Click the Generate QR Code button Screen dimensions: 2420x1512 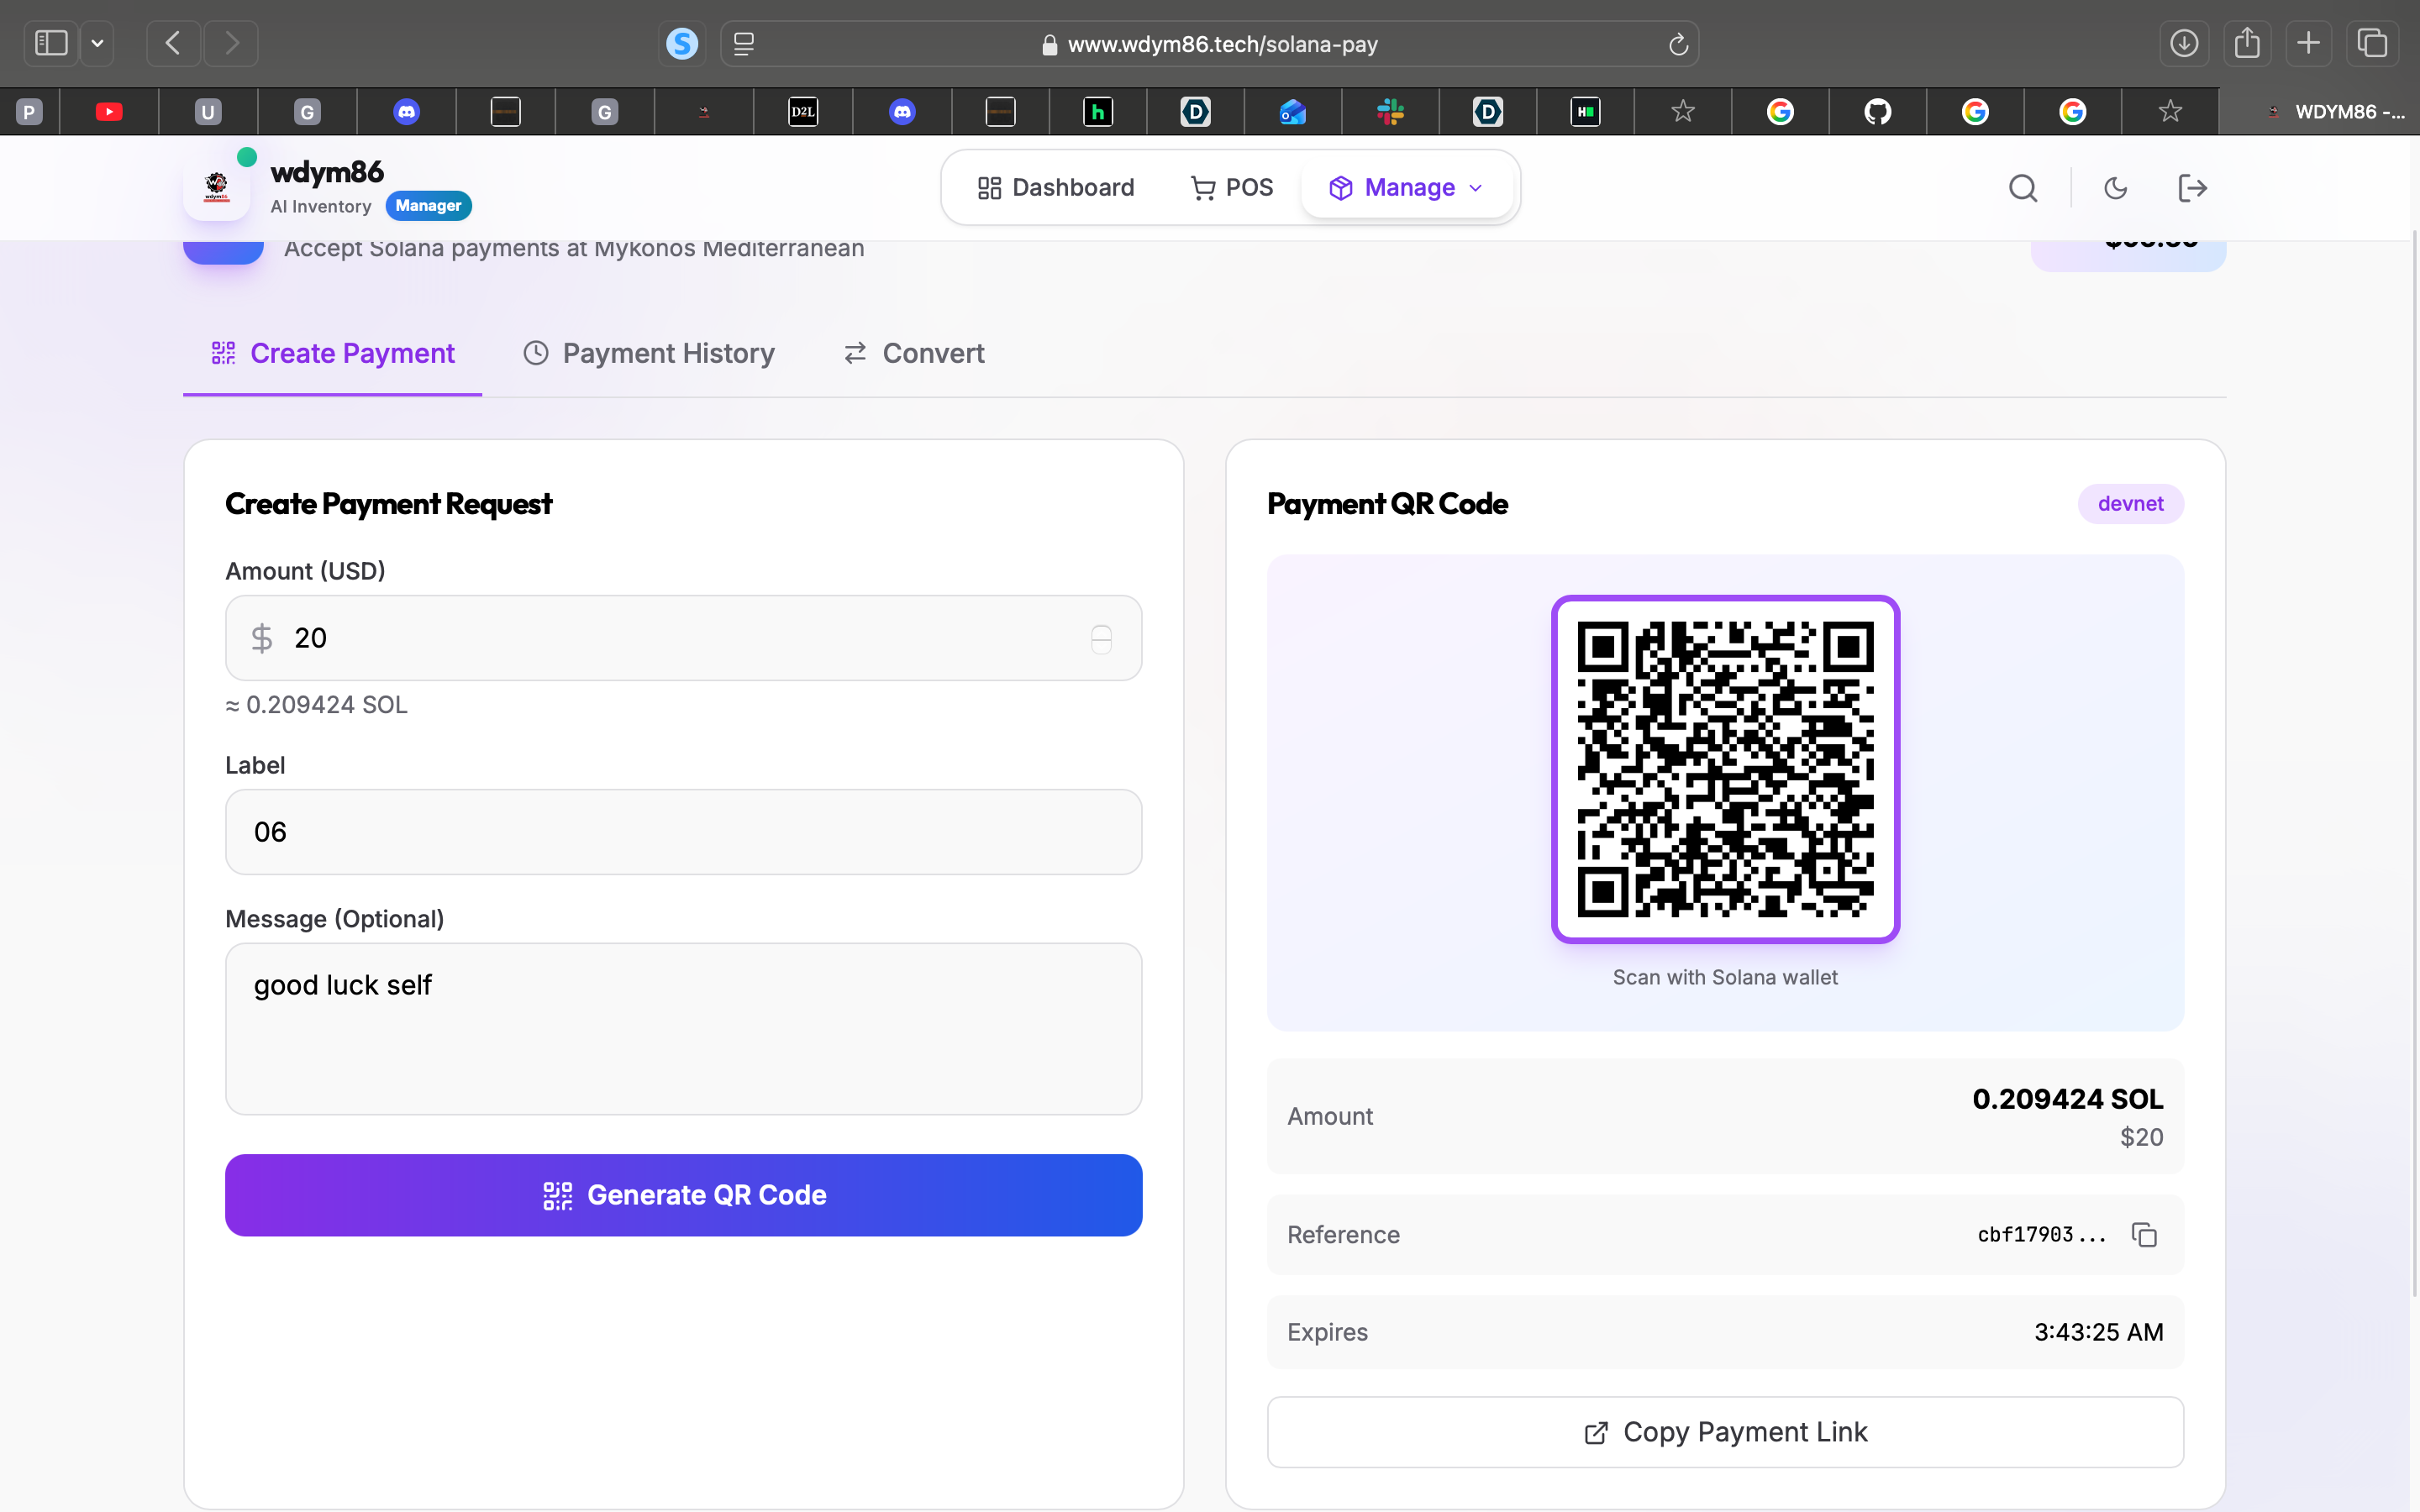(683, 1195)
